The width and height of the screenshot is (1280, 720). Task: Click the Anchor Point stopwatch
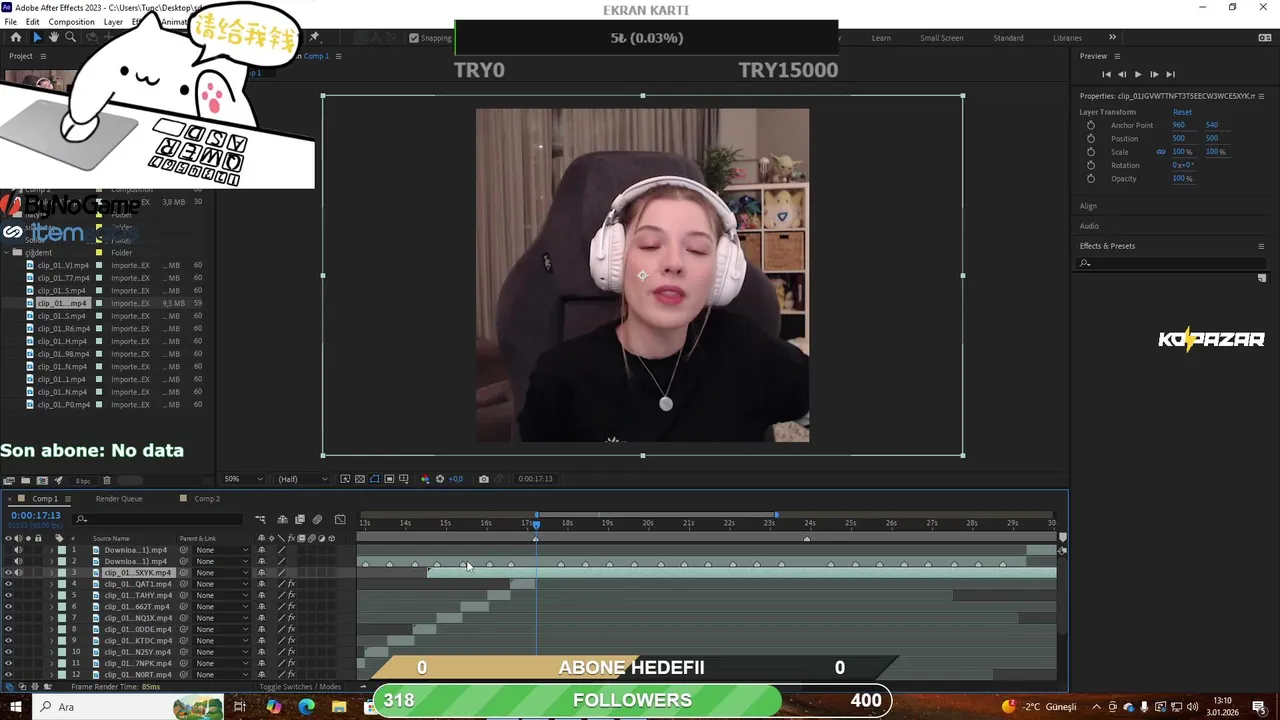(x=1090, y=125)
